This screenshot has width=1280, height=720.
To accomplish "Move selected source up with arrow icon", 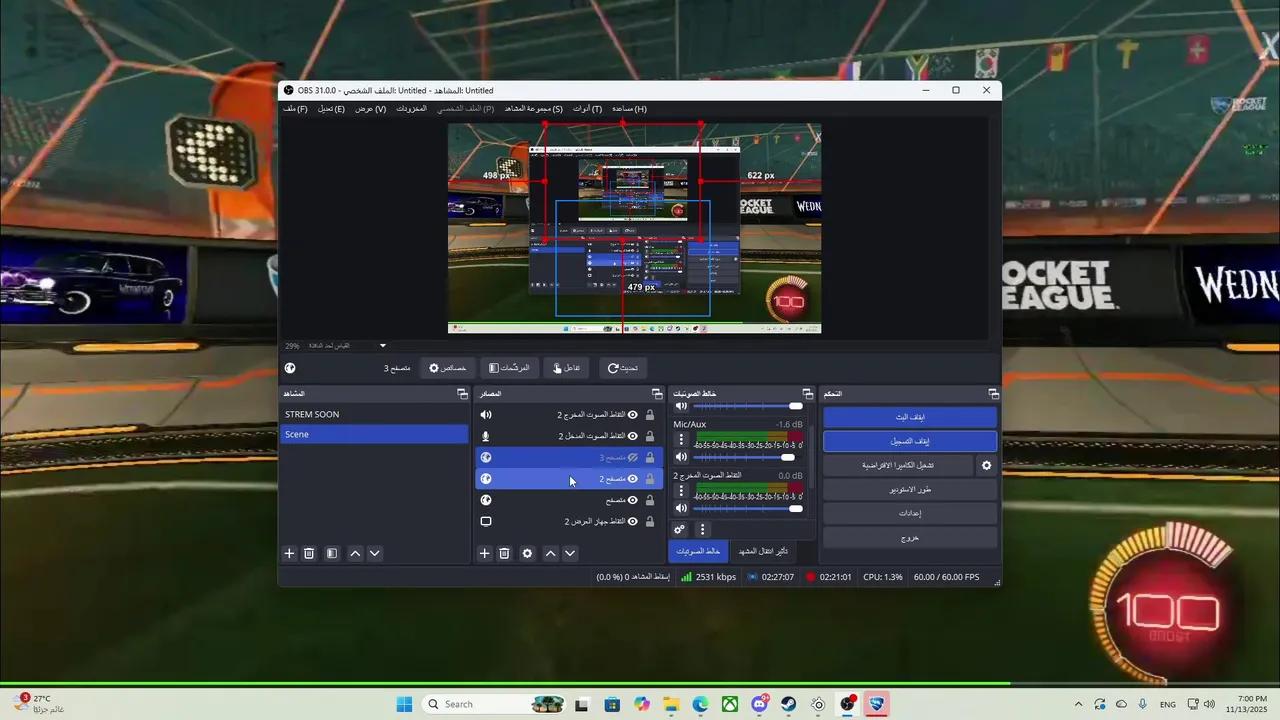I will coord(550,553).
